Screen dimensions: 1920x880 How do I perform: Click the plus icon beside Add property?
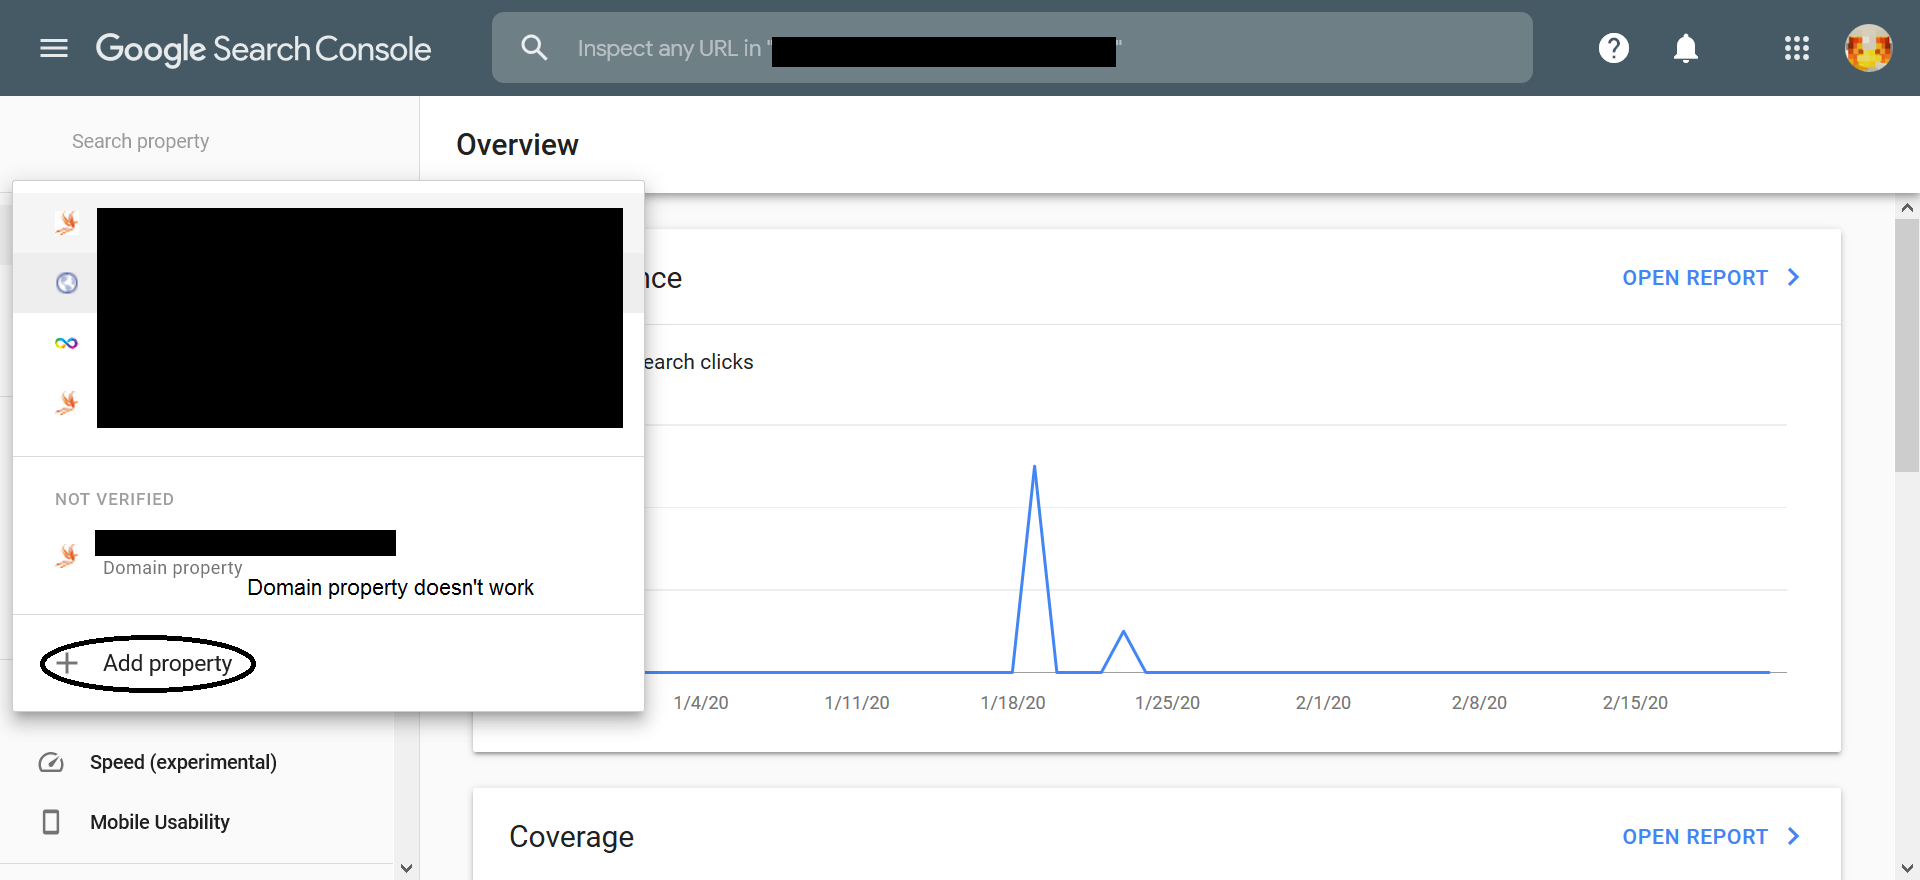67,663
